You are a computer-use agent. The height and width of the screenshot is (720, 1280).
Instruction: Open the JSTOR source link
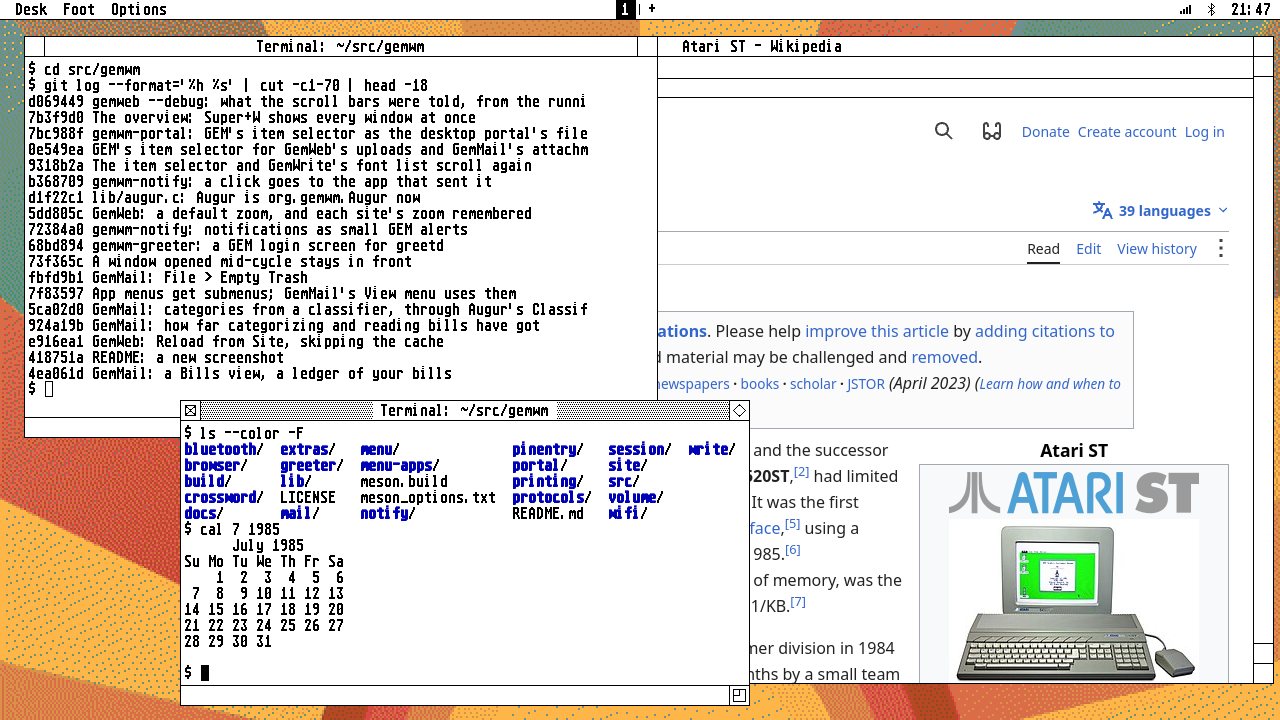click(865, 384)
